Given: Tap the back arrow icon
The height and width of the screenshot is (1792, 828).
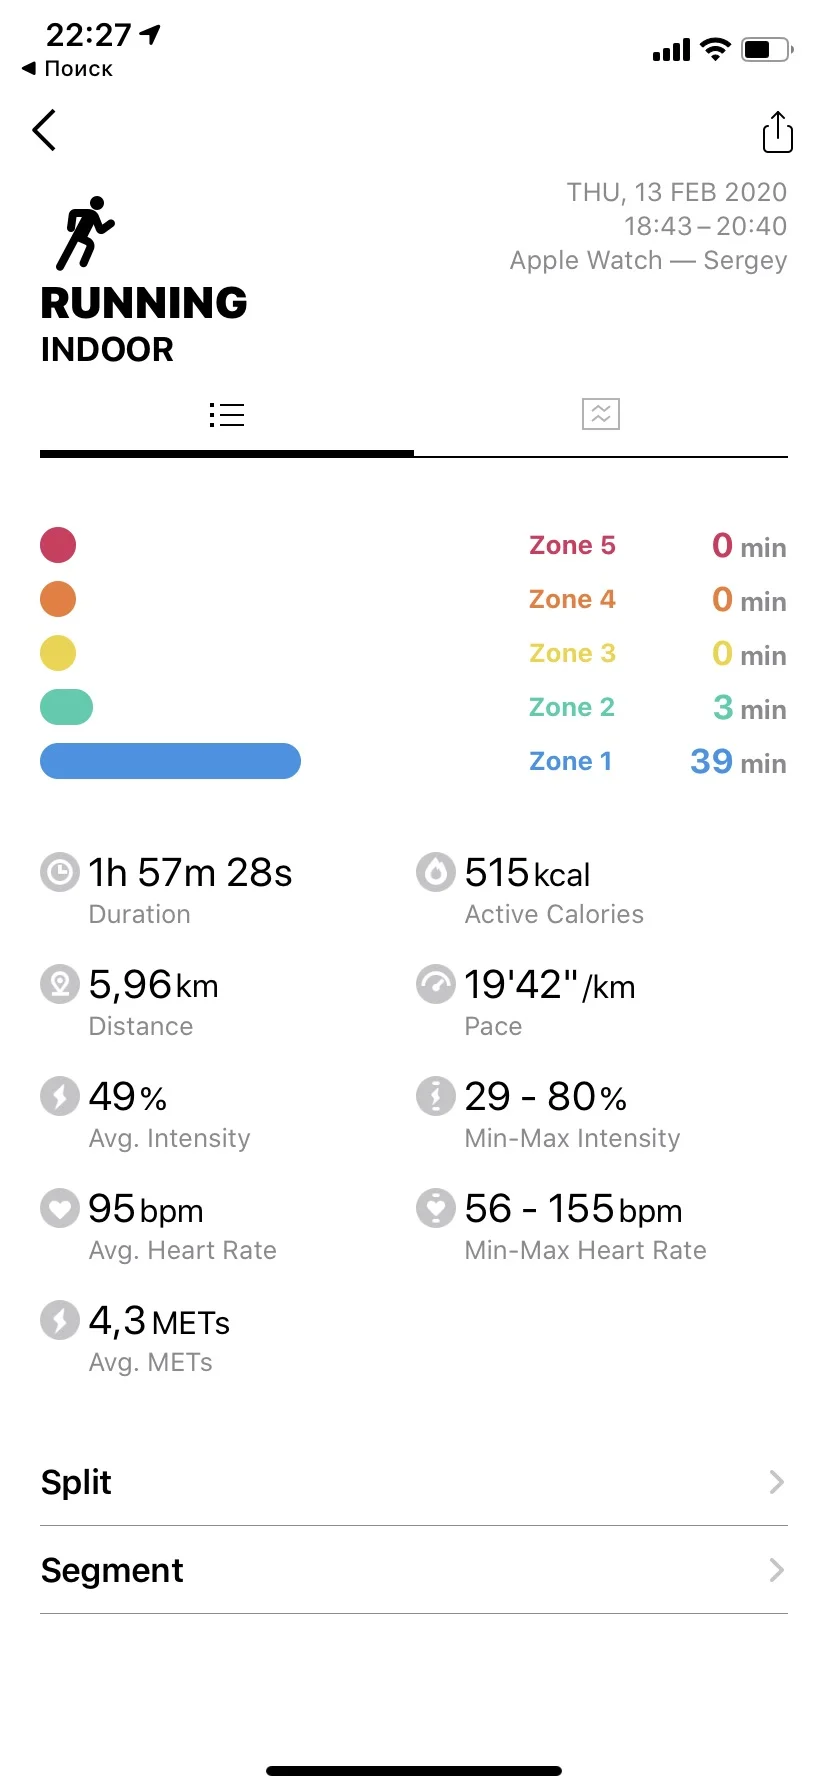Looking at the screenshot, I should (x=44, y=130).
